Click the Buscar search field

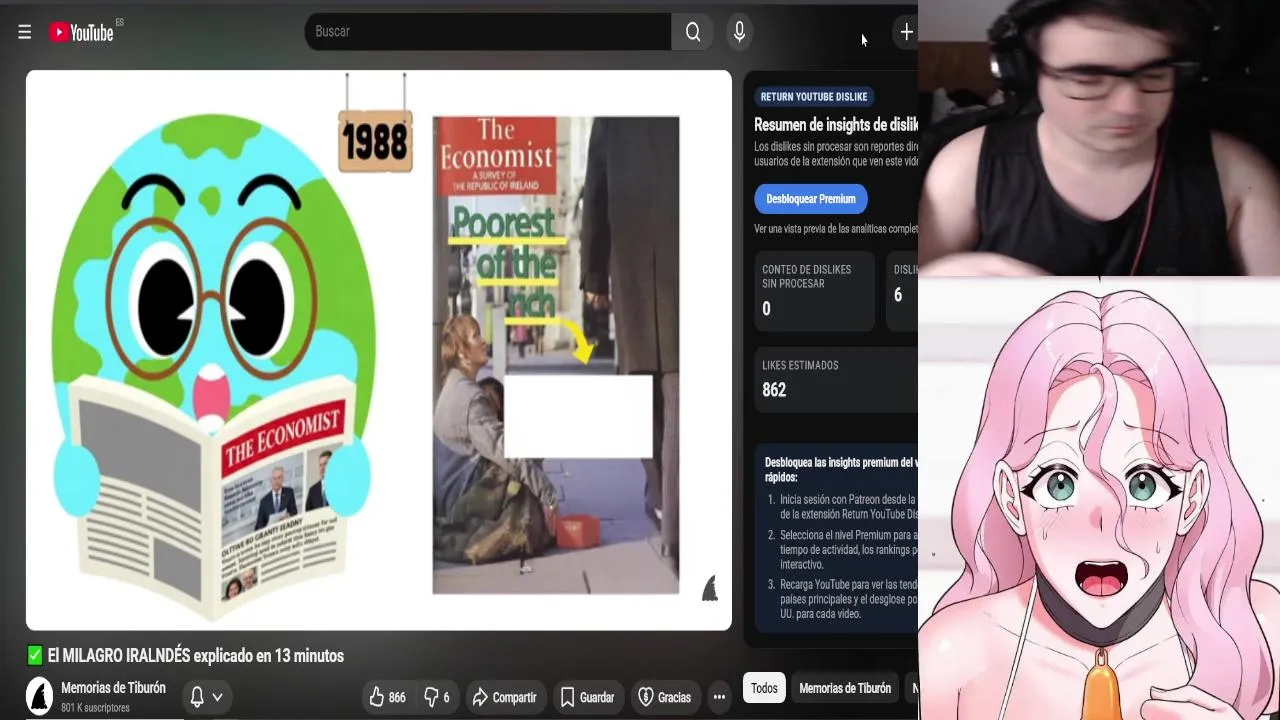point(488,32)
